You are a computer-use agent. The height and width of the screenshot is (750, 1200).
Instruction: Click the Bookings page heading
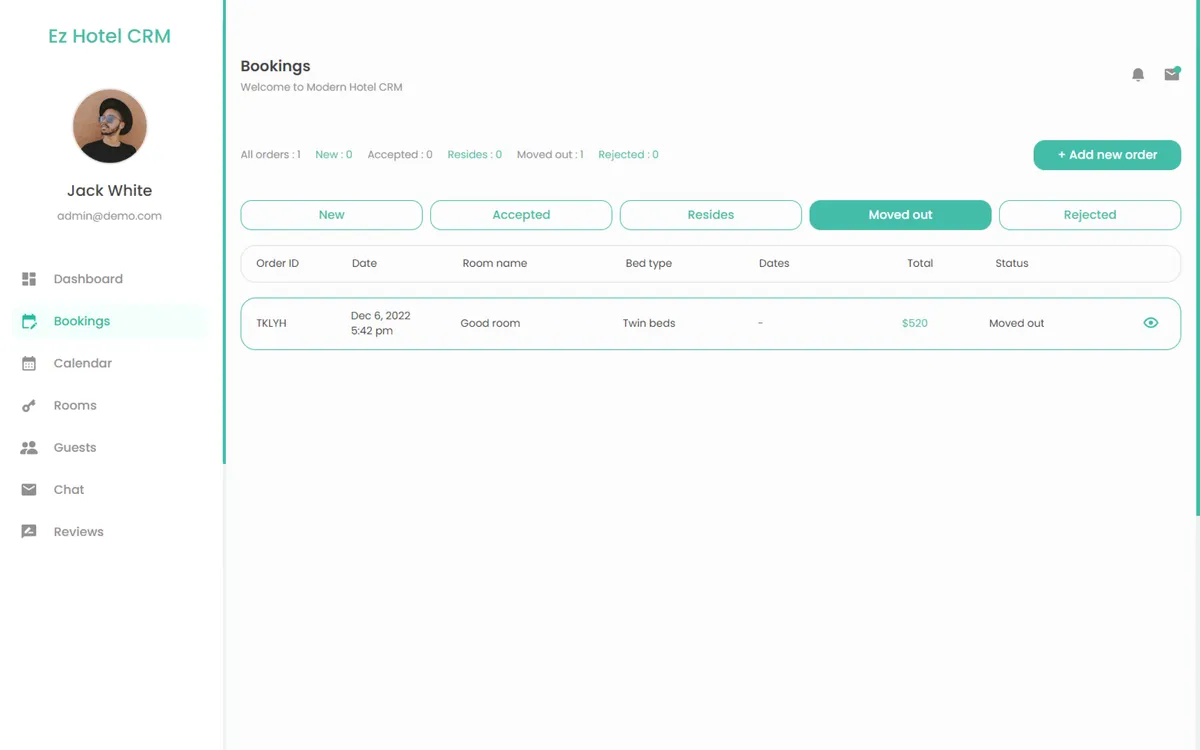[x=275, y=66]
